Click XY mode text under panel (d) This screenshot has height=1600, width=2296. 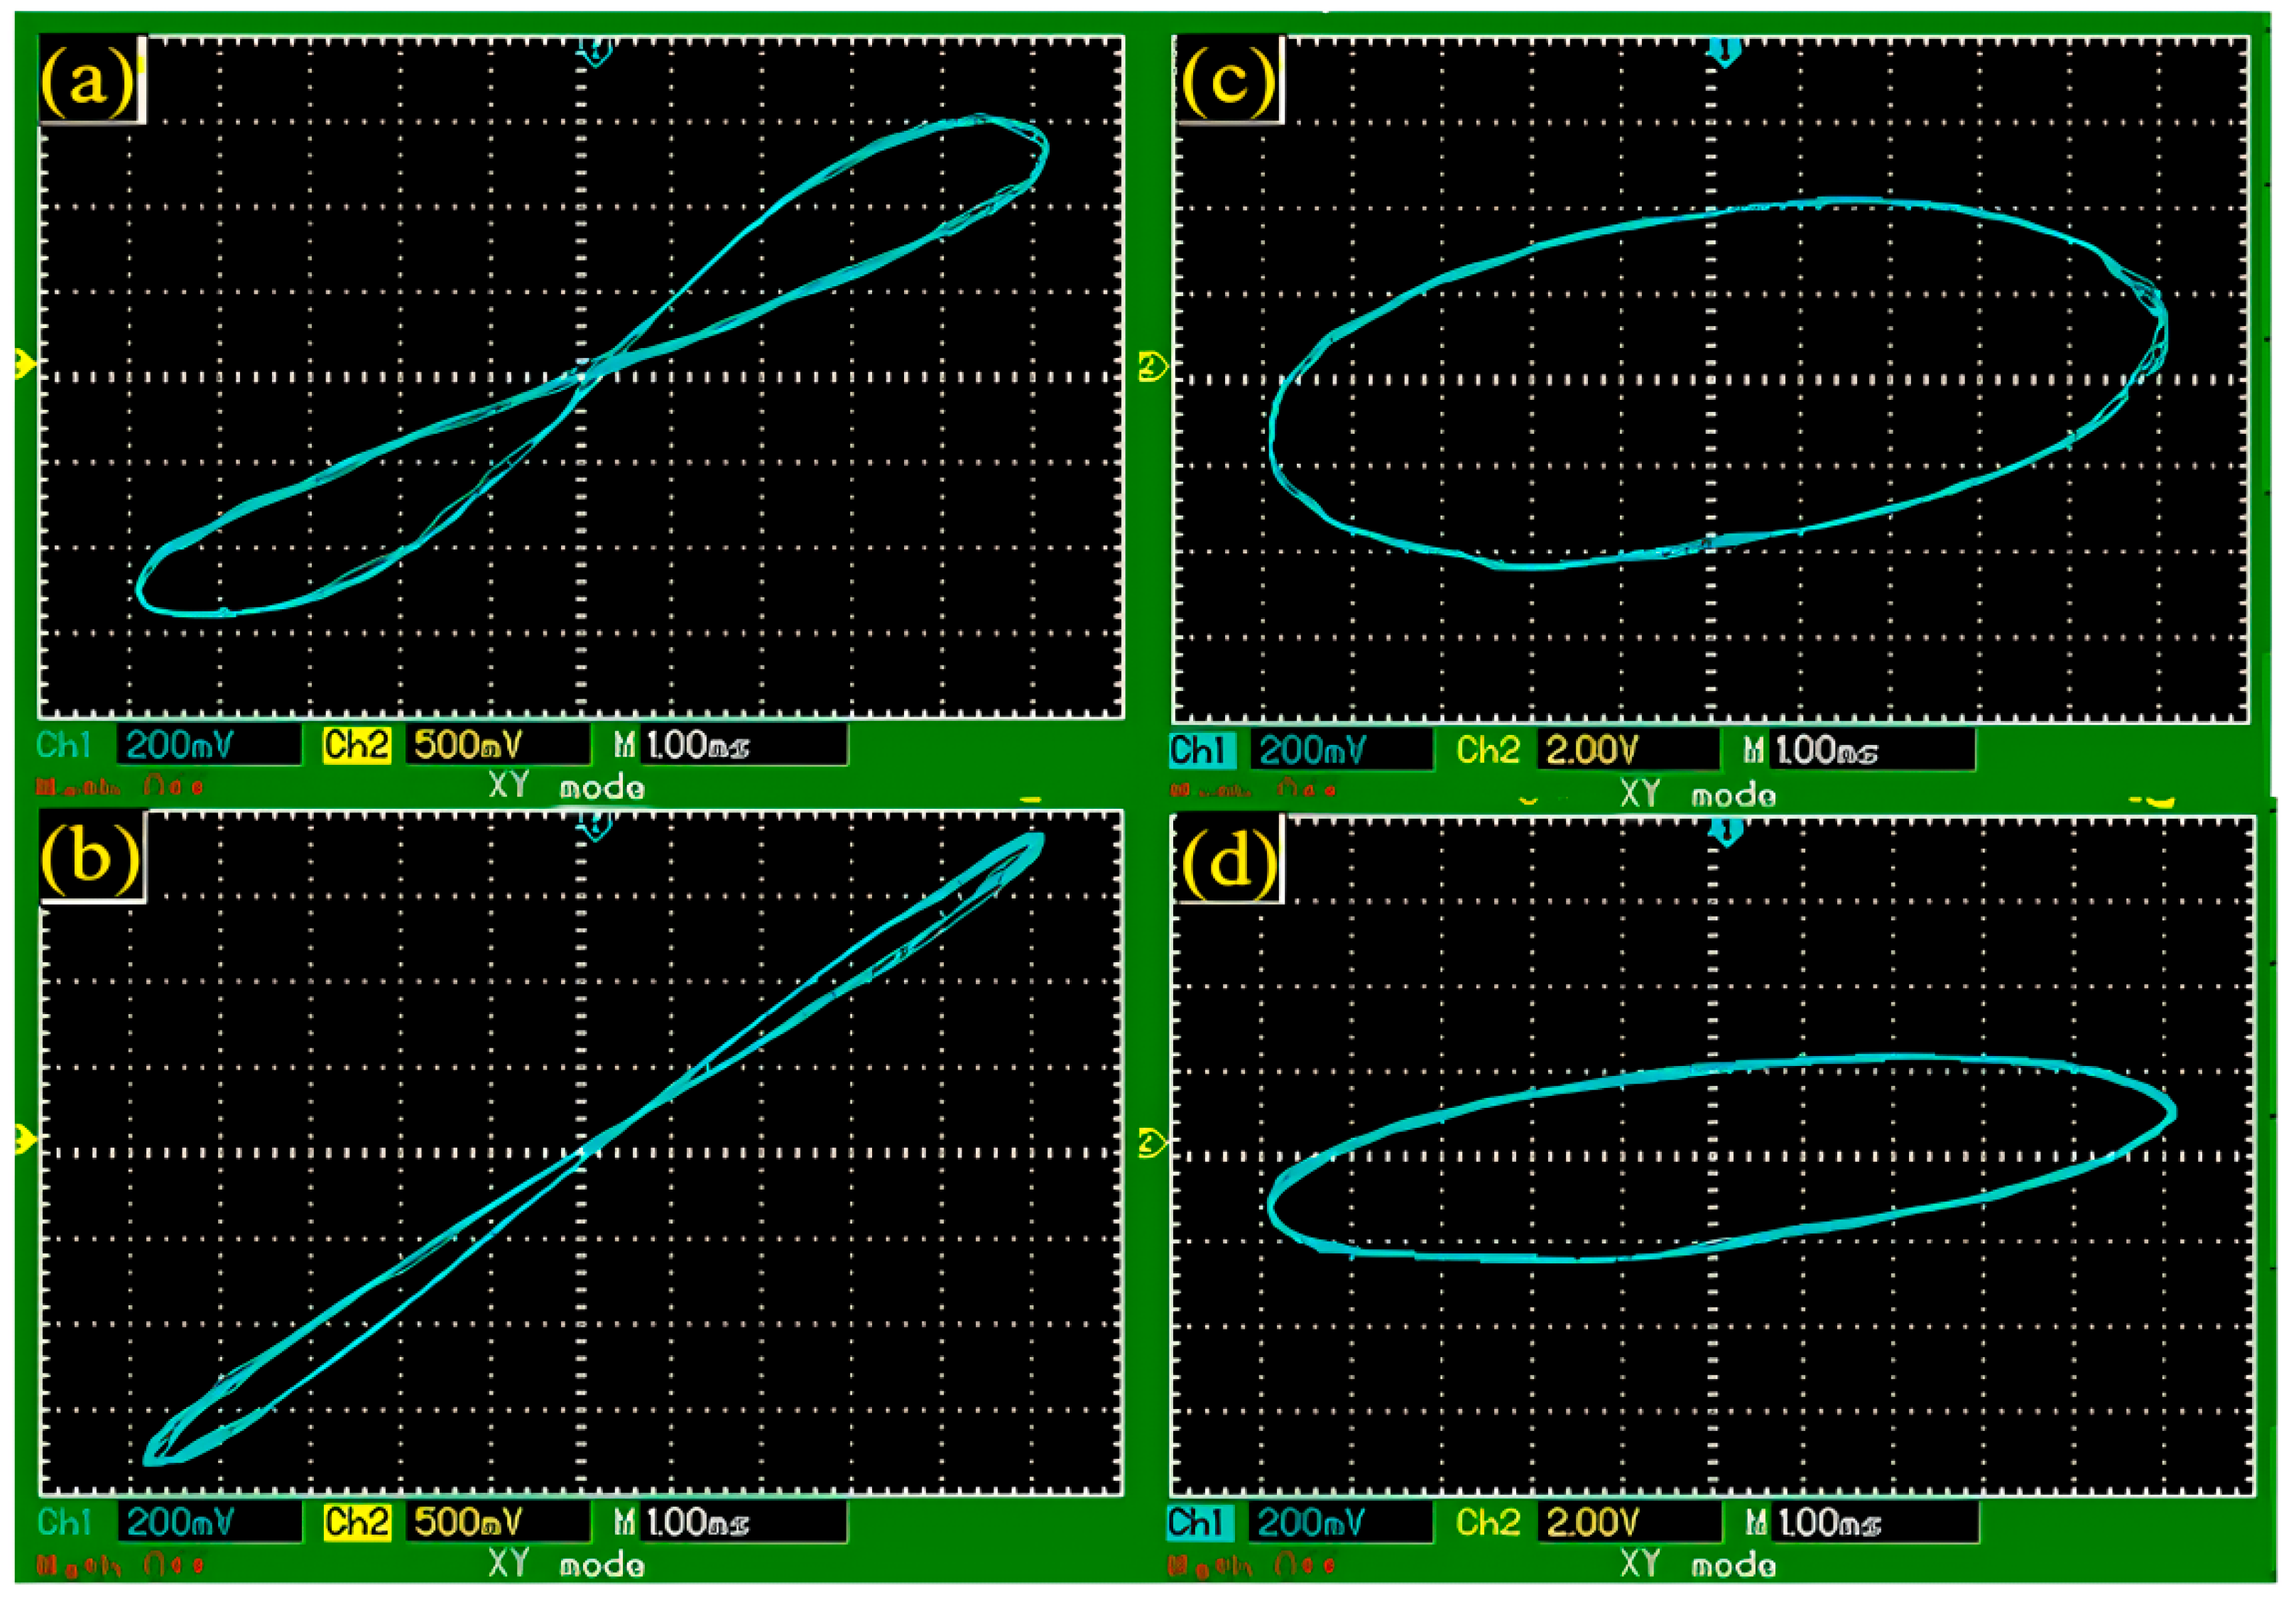point(1698,1564)
